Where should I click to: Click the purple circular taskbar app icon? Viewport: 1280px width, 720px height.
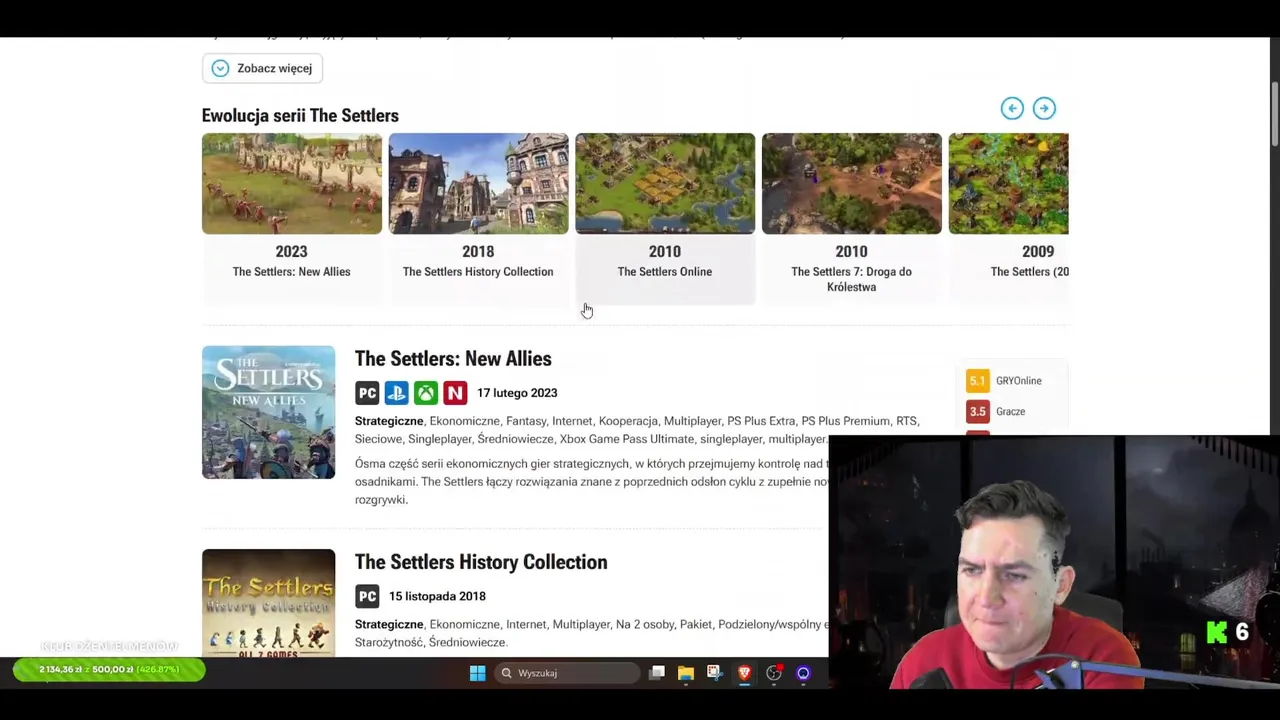(x=803, y=673)
